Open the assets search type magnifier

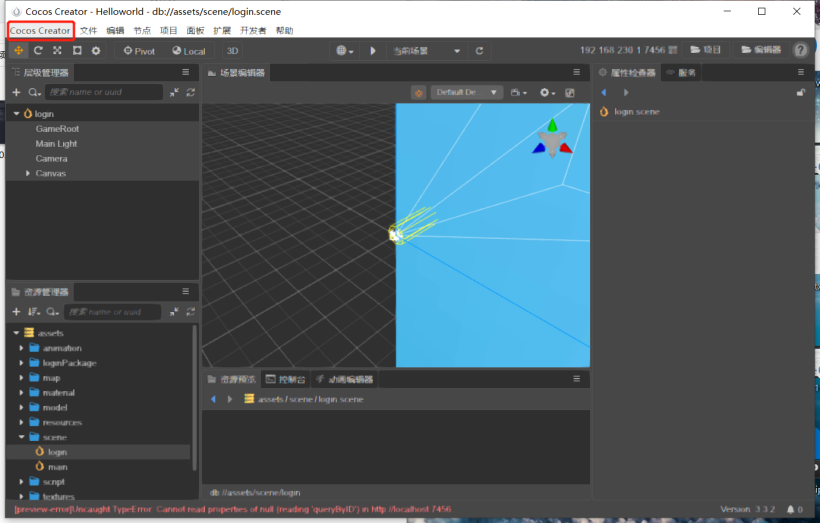[52, 312]
